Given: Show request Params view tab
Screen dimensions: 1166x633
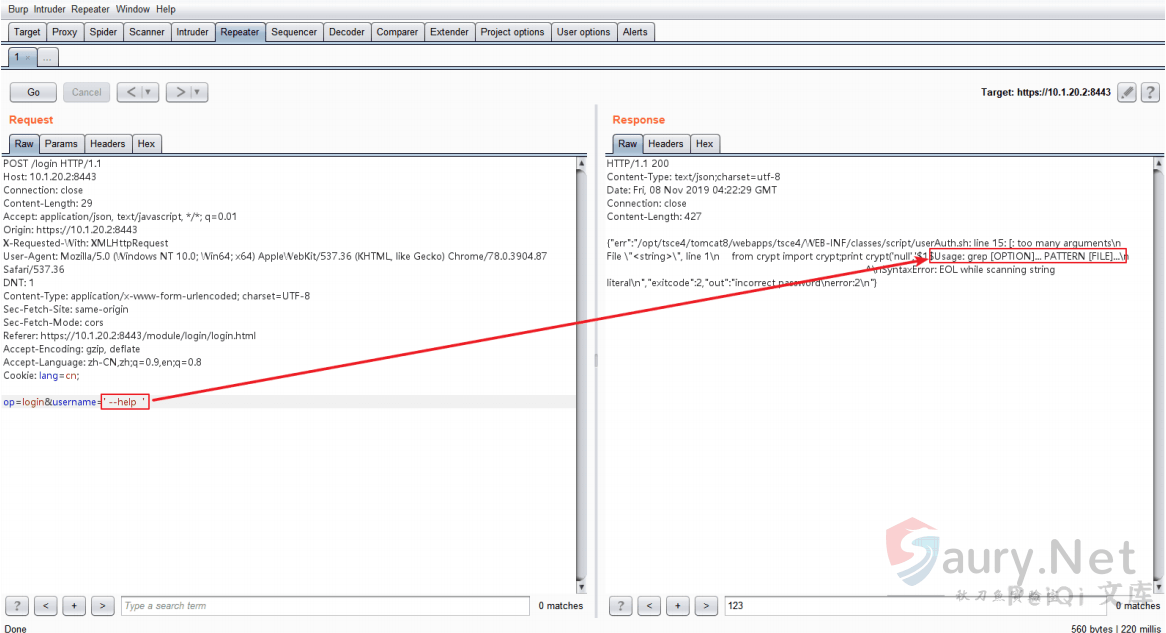Looking at the screenshot, I should coord(61,144).
